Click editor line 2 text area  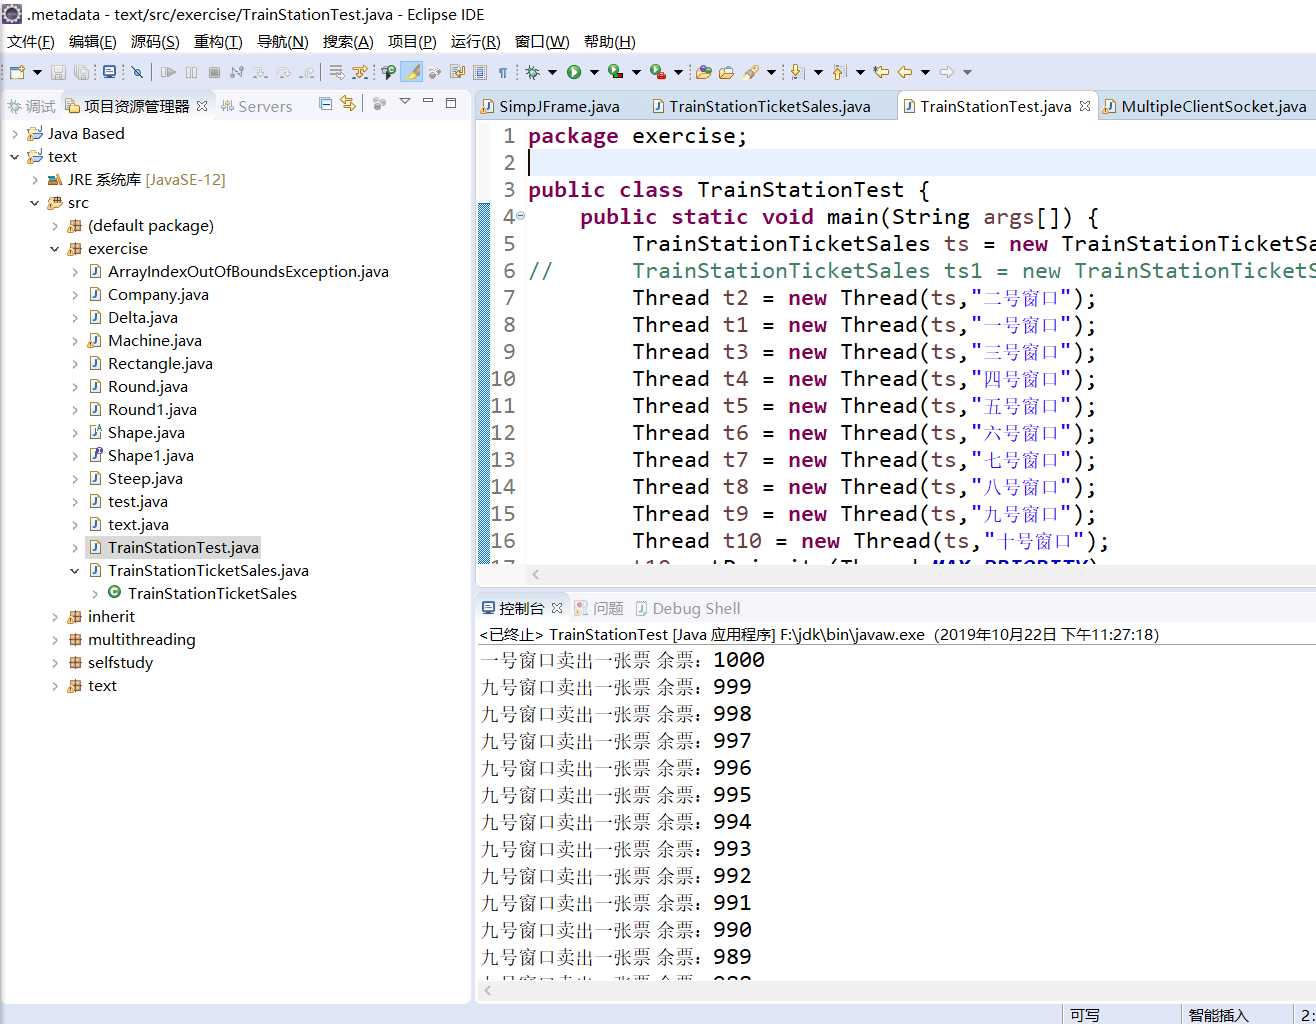tap(920, 162)
